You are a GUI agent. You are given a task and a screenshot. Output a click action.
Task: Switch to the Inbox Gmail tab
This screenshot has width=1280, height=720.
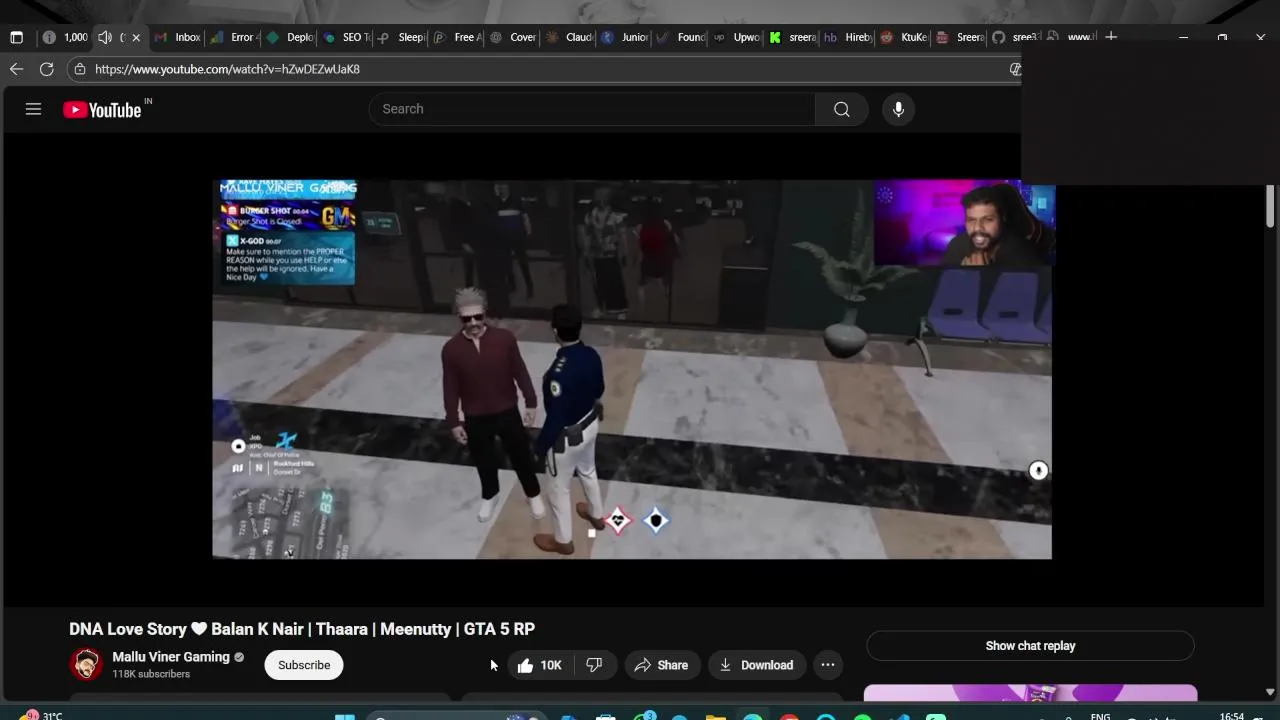point(178,37)
